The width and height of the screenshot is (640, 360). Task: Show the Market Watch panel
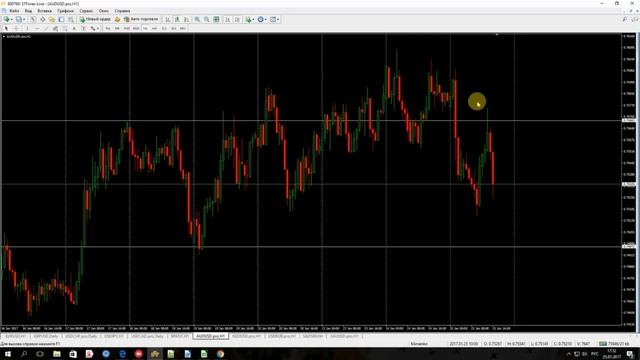(x=33, y=19)
